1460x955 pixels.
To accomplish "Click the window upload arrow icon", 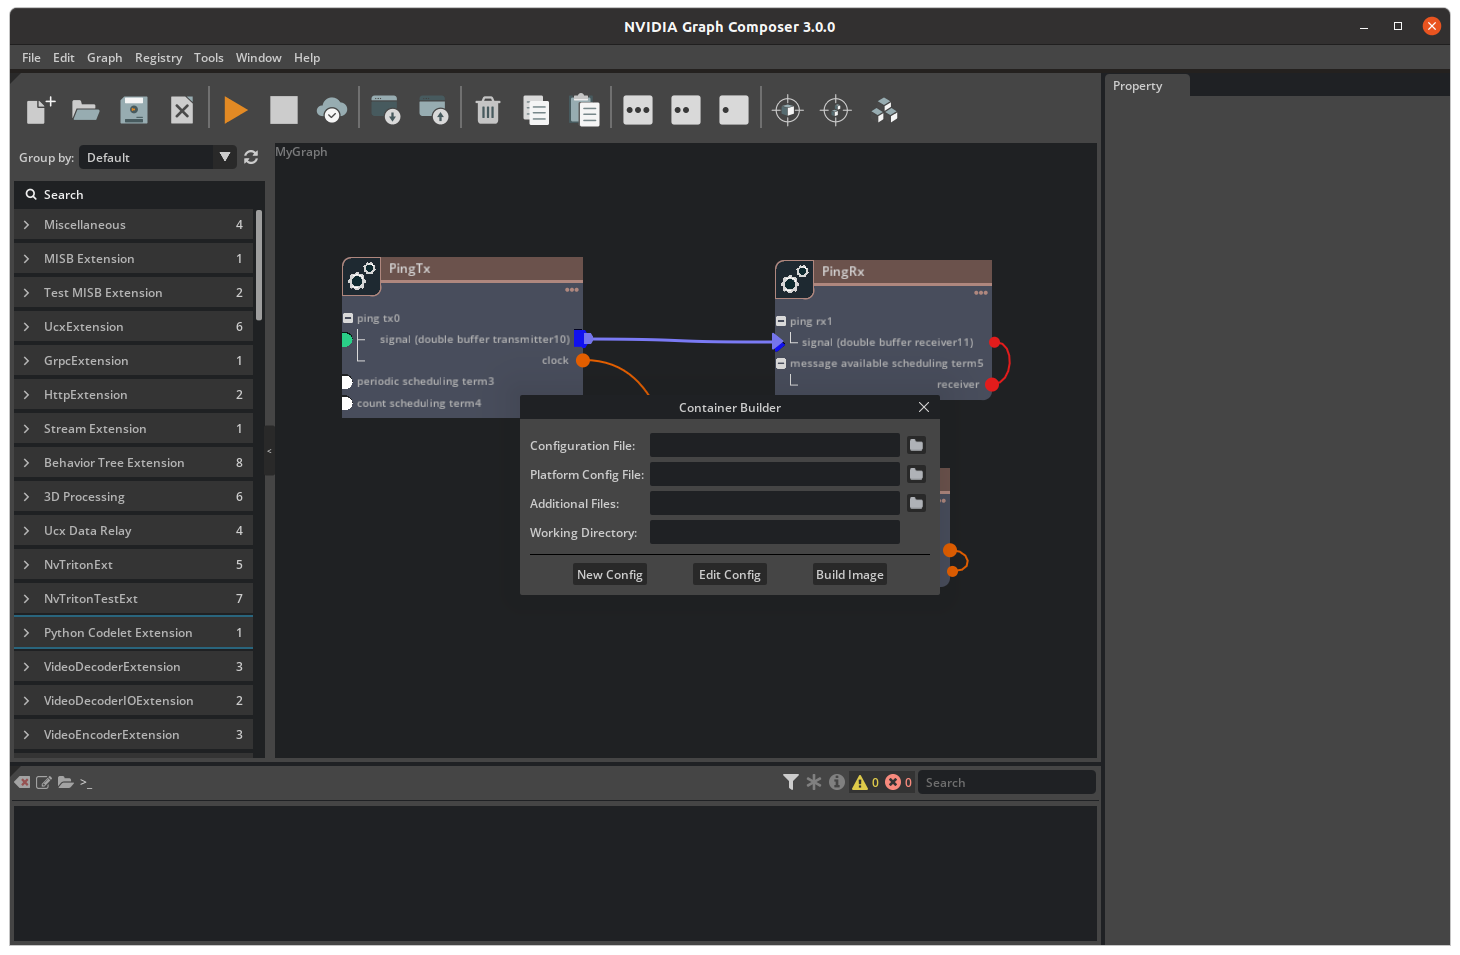I will tap(434, 109).
